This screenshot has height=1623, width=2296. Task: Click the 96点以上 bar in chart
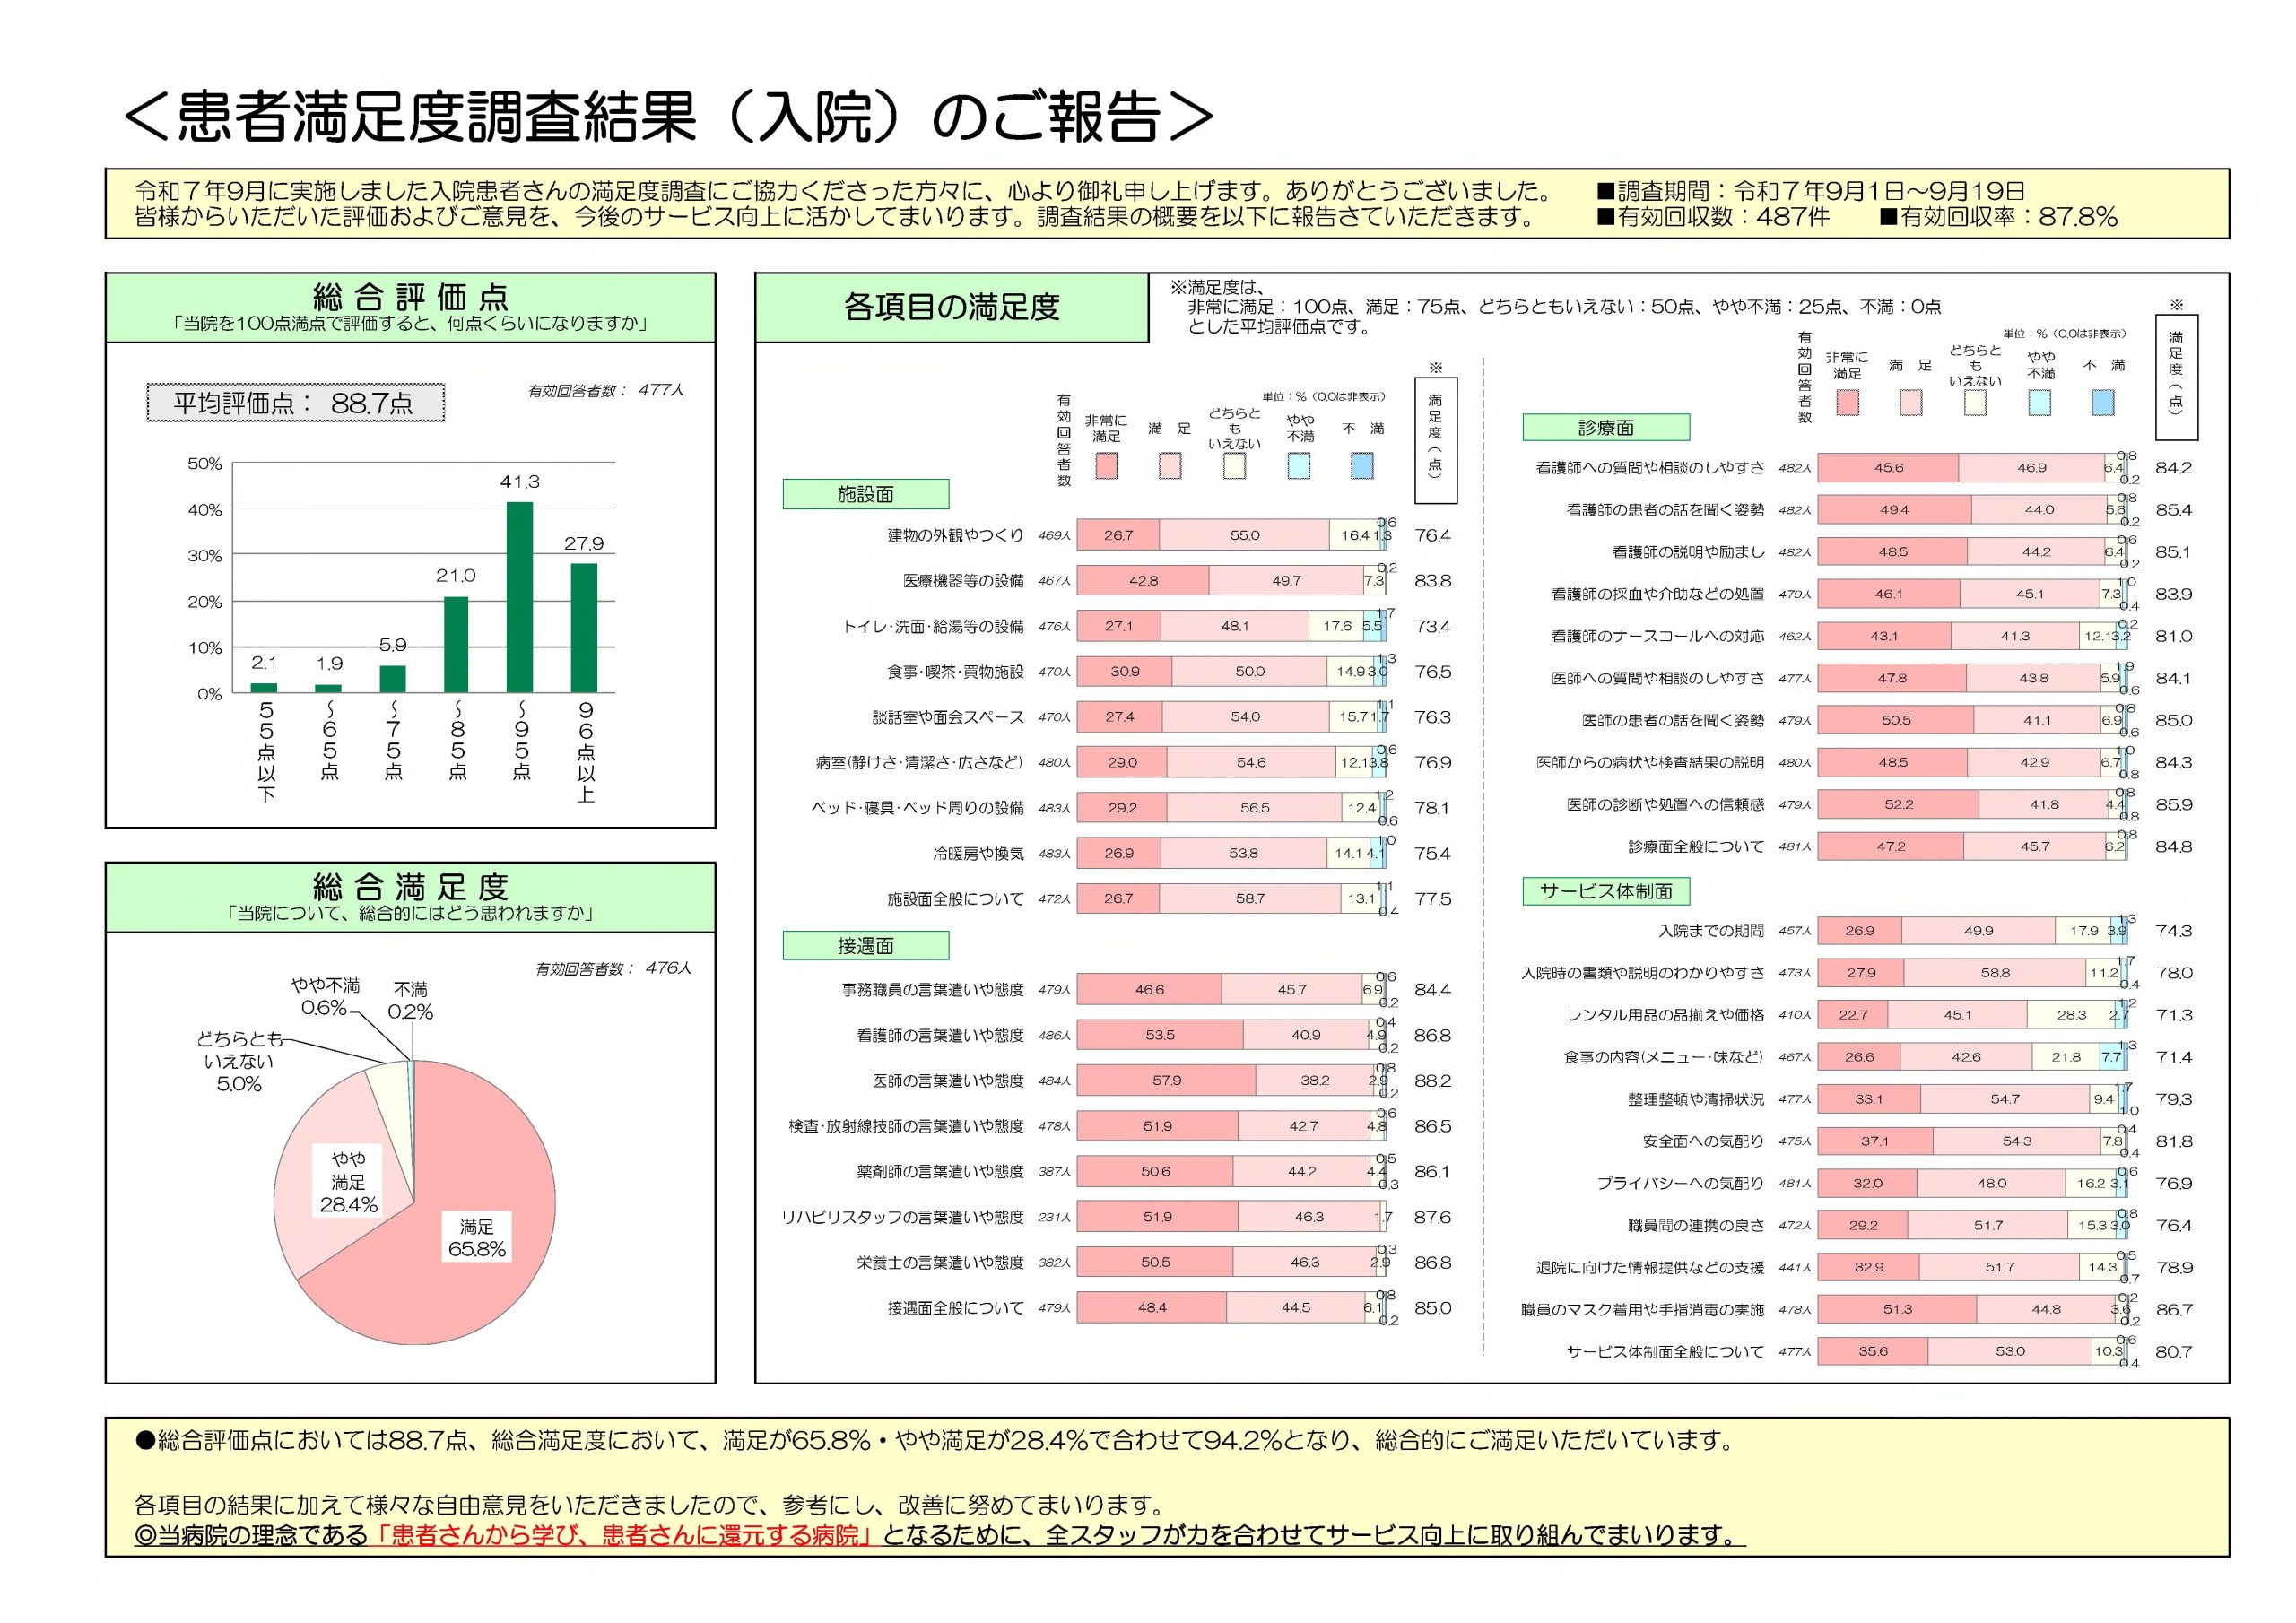[x=584, y=628]
